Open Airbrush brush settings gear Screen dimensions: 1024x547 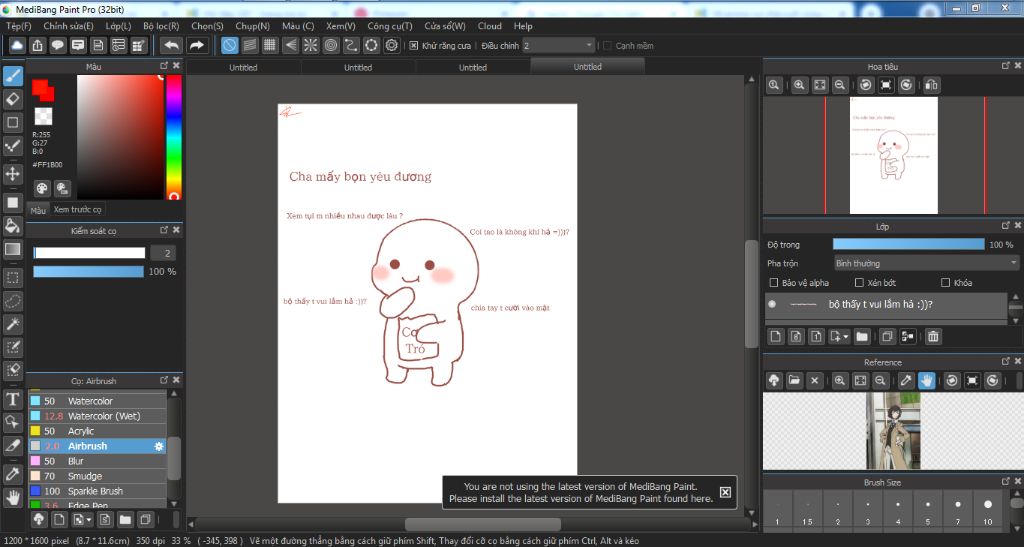[x=158, y=446]
